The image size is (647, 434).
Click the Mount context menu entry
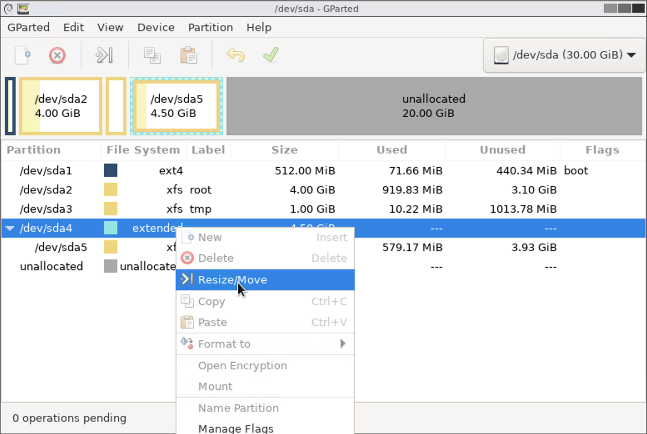pyautogui.click(x=265, y=386)
